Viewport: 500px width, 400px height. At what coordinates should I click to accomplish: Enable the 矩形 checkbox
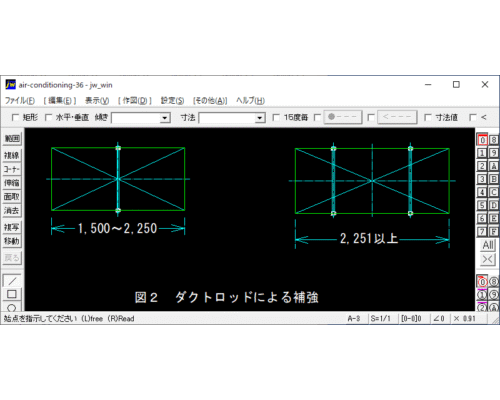pyautogui.click(x=15, y=117)
